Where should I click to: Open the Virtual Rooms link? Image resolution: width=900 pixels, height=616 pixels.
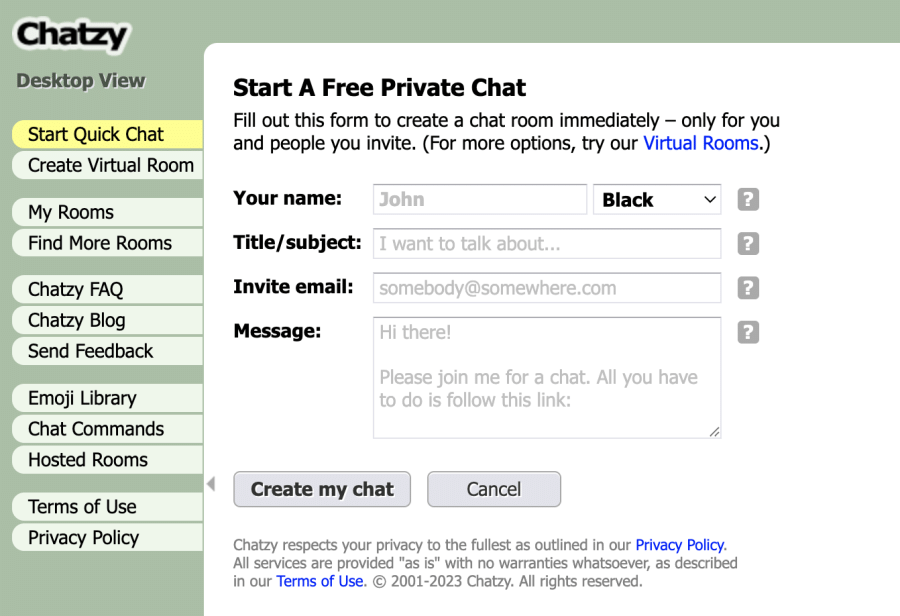[700, 143]
